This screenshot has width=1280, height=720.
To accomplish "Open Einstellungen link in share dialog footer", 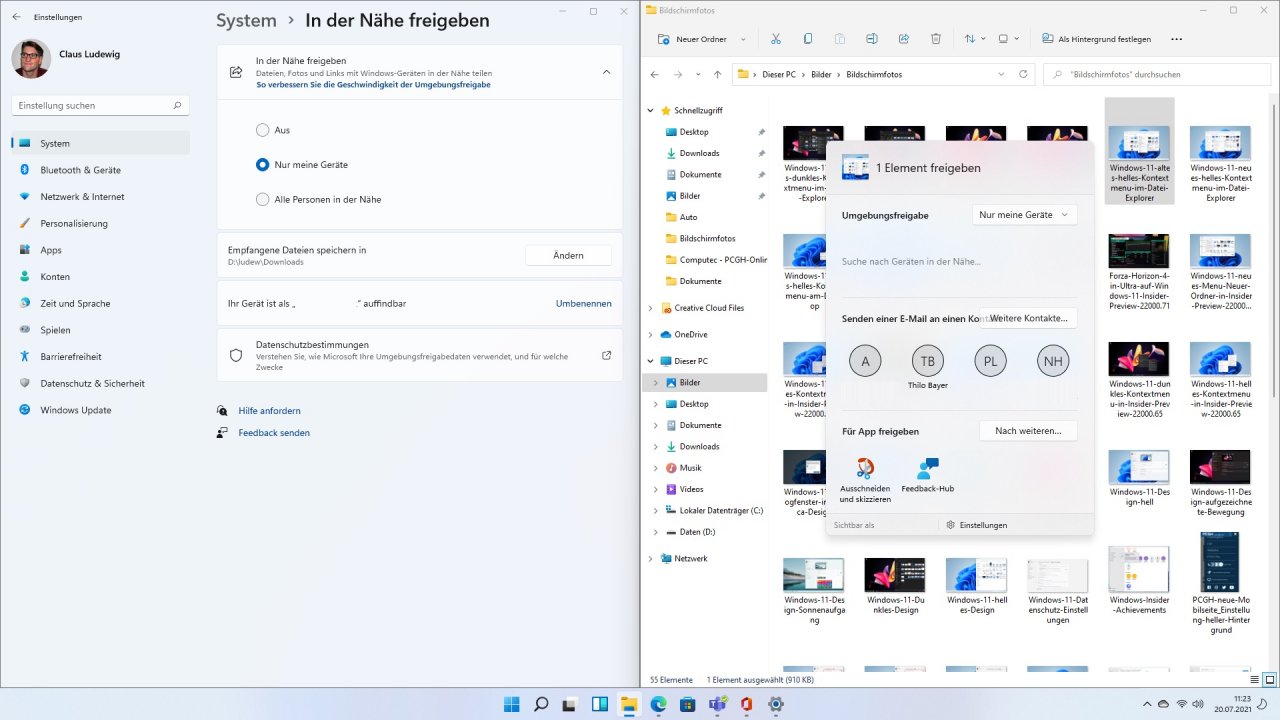I will 976,525.
